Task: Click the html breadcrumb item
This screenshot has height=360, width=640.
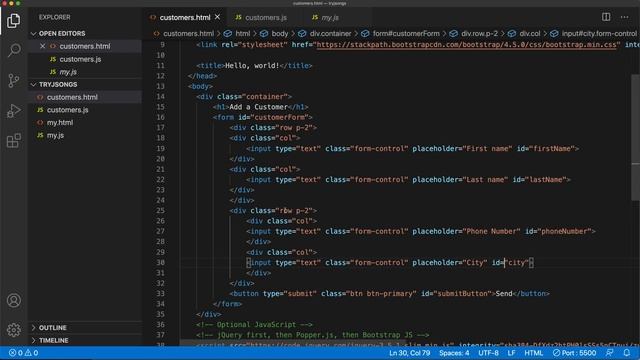Action: (238, 33)
